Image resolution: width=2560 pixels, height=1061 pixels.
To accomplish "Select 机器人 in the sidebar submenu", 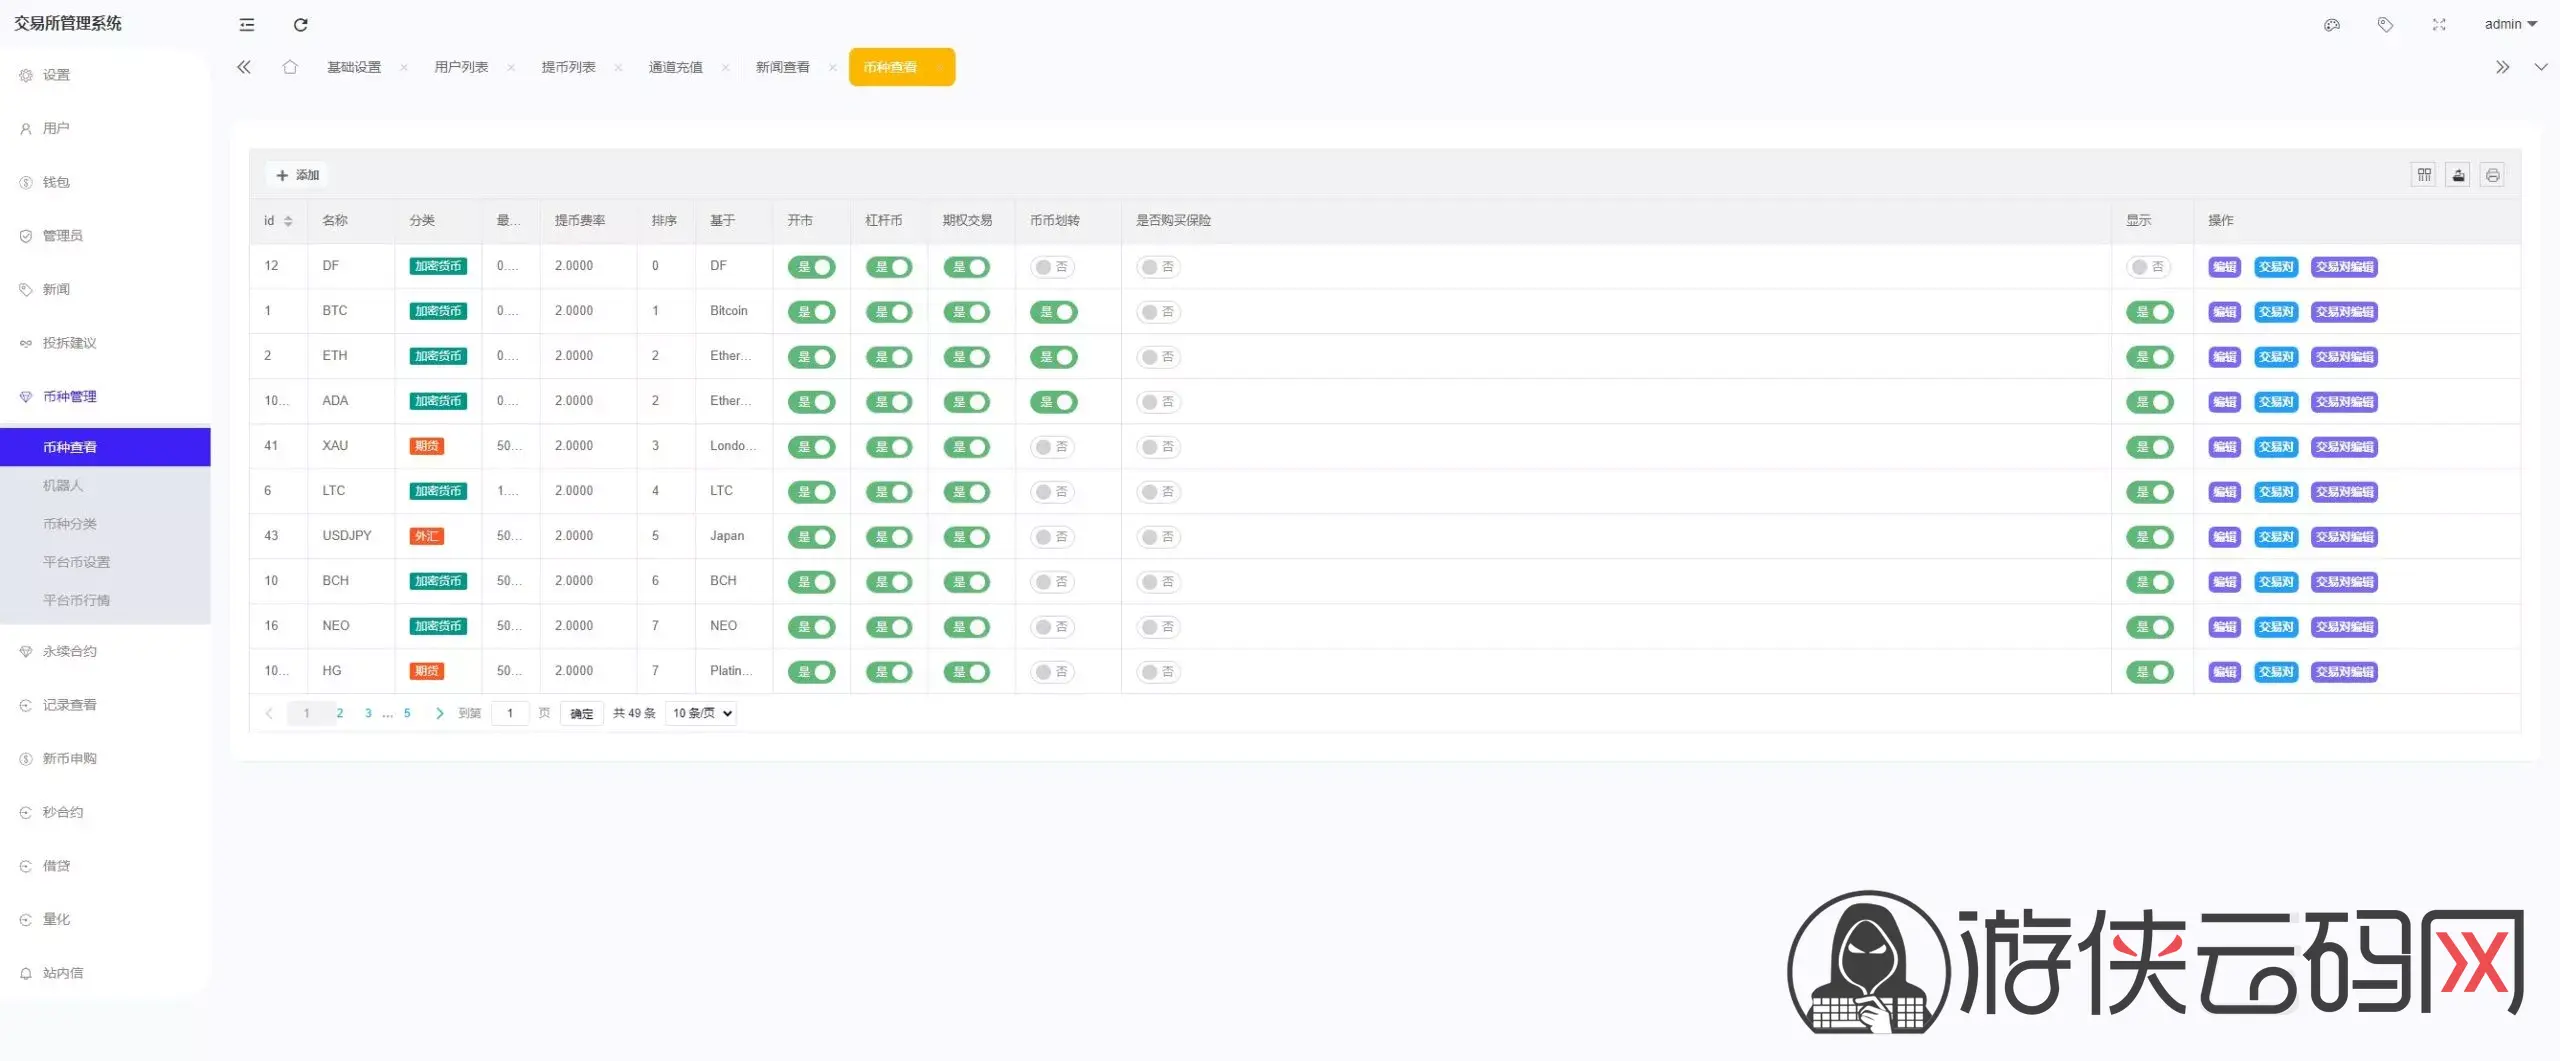I will (63, 485).
